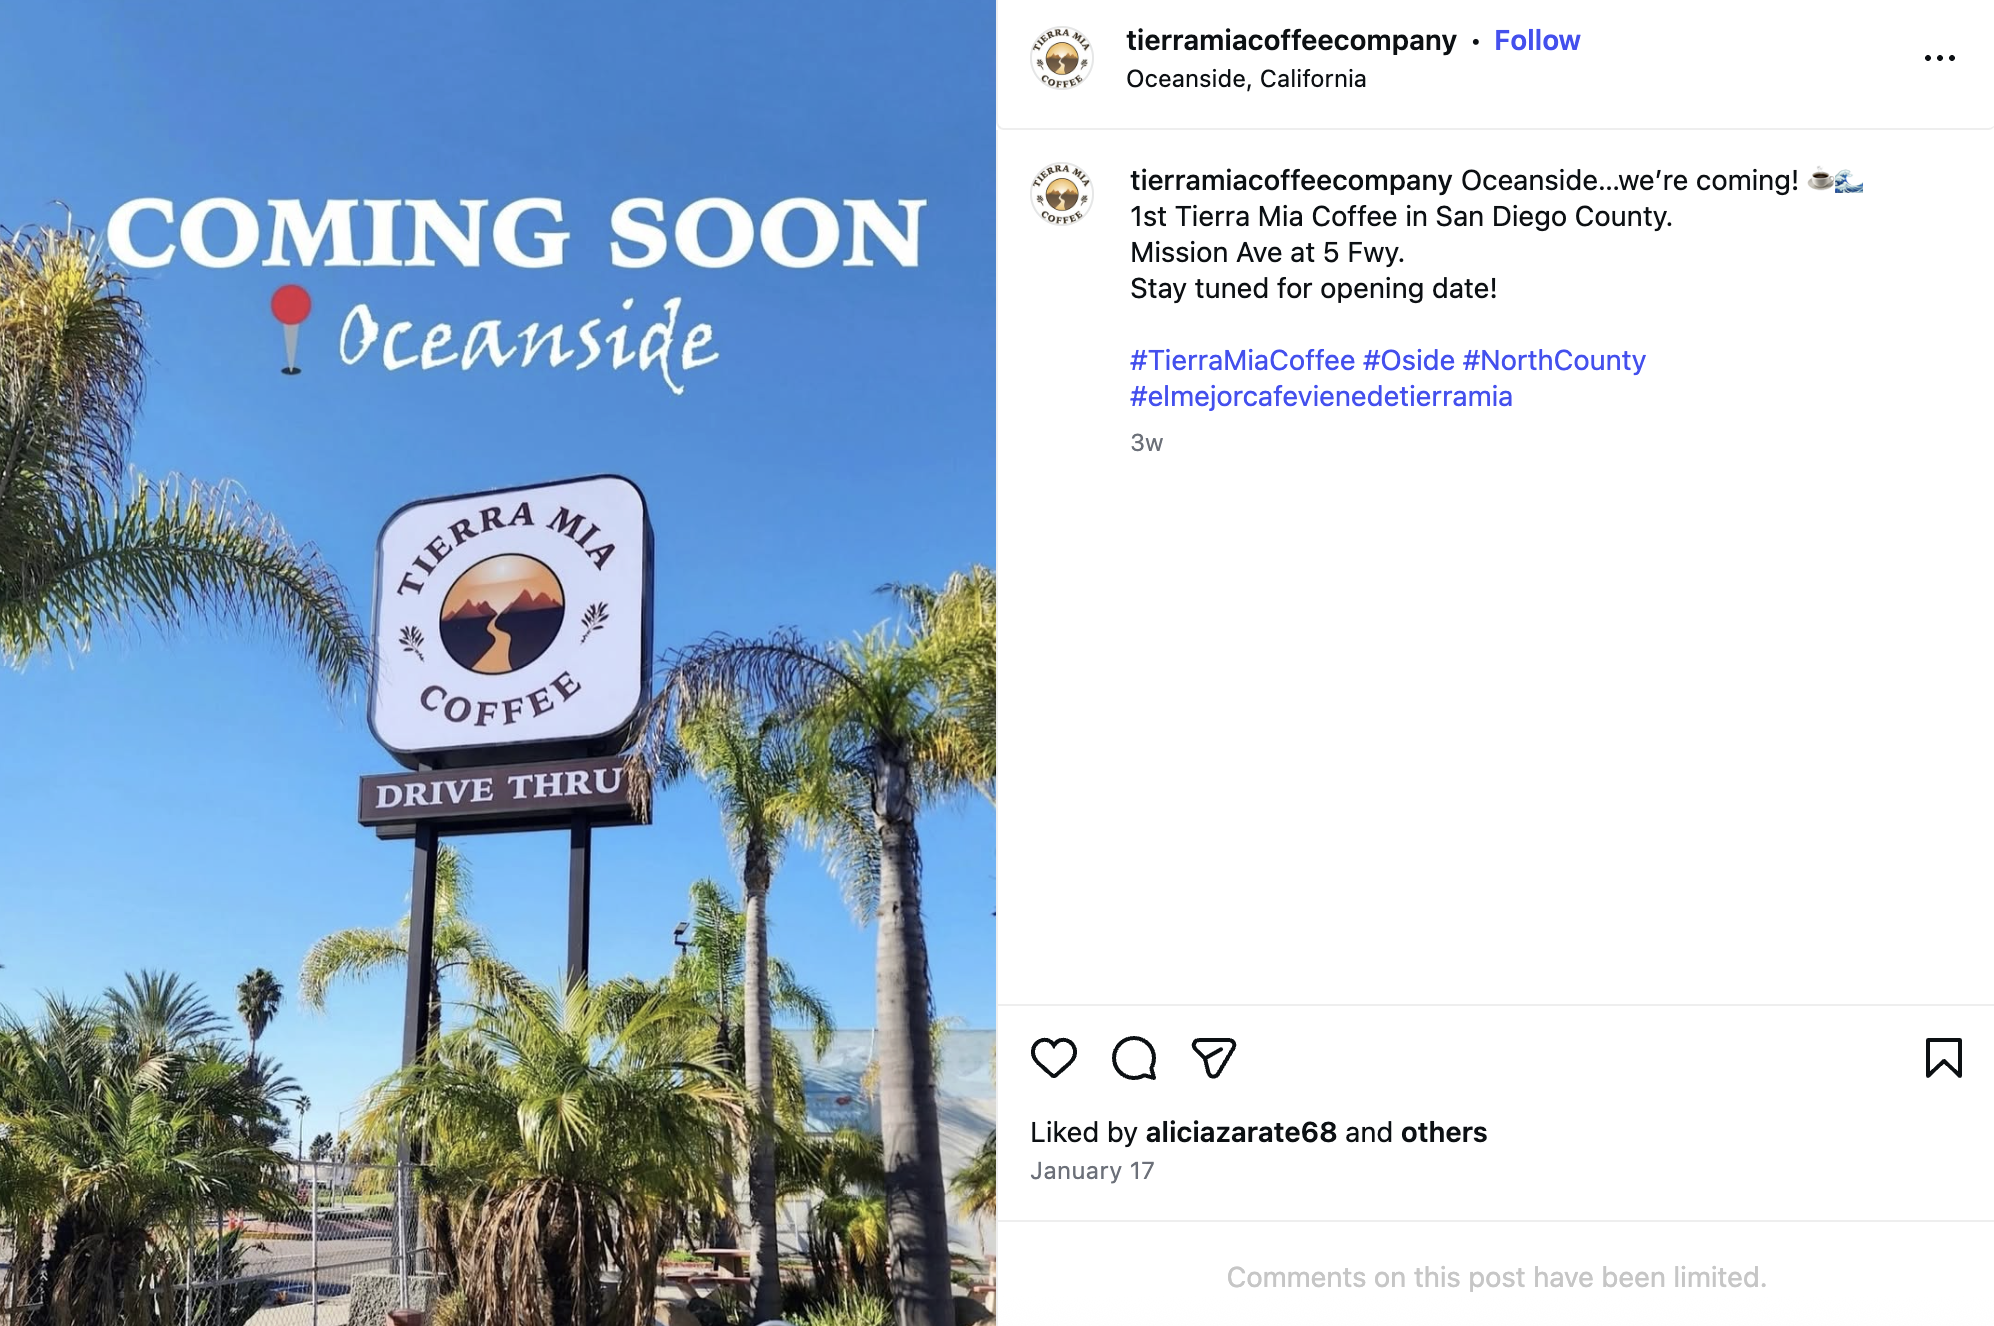Screen dimensions: 1994x1326
Task: Open the #NorthCounty hashtag
Action: pos(1554,360)
